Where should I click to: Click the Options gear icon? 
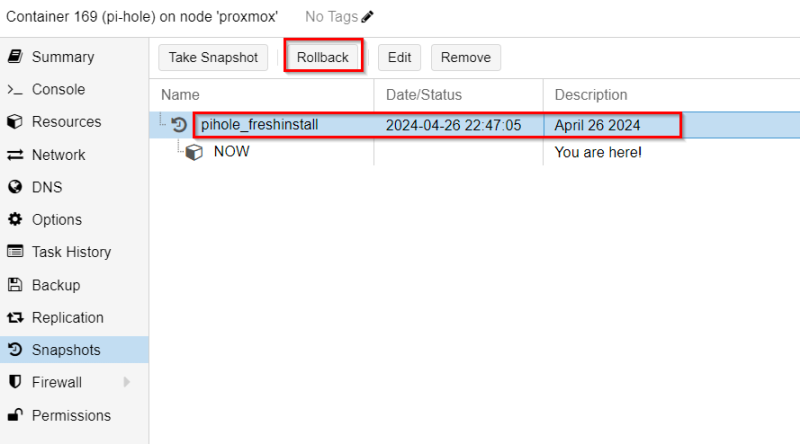pyautogui.click(x=15, y=220)
